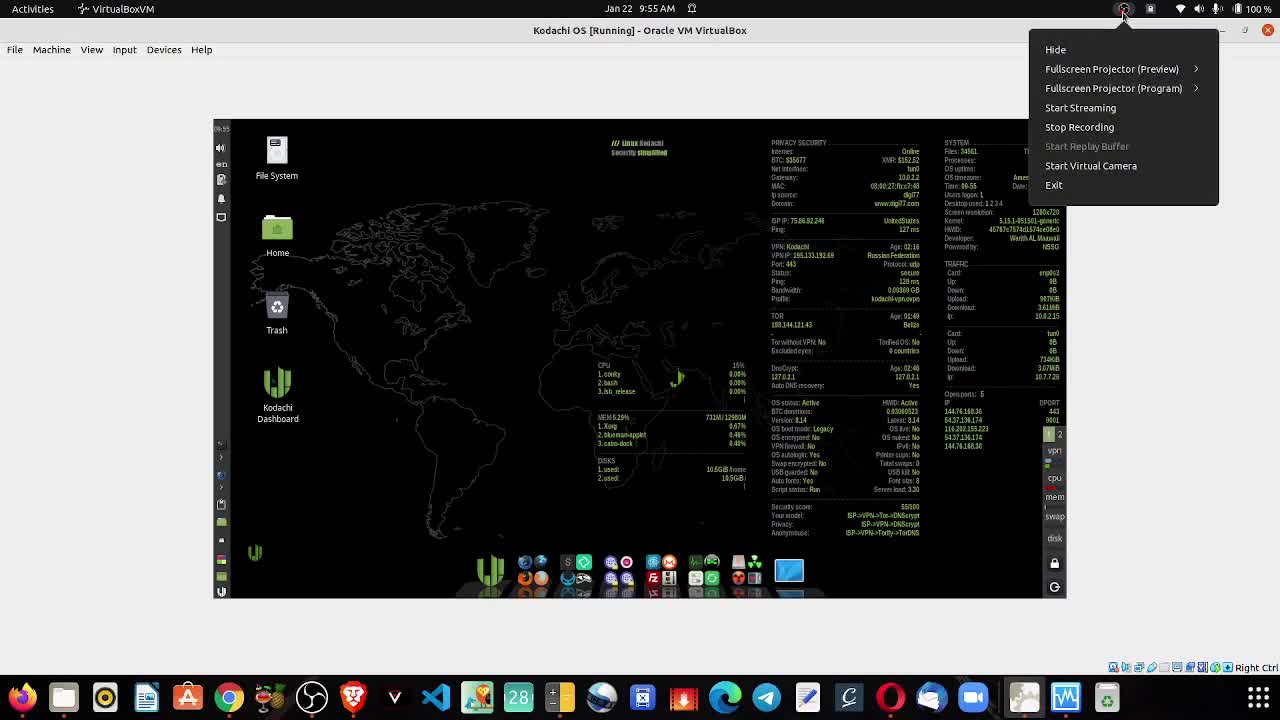Screen dimensions: 1280x720
Task: Open Wi-Fi status from system tray
Action: [1180, 9]
